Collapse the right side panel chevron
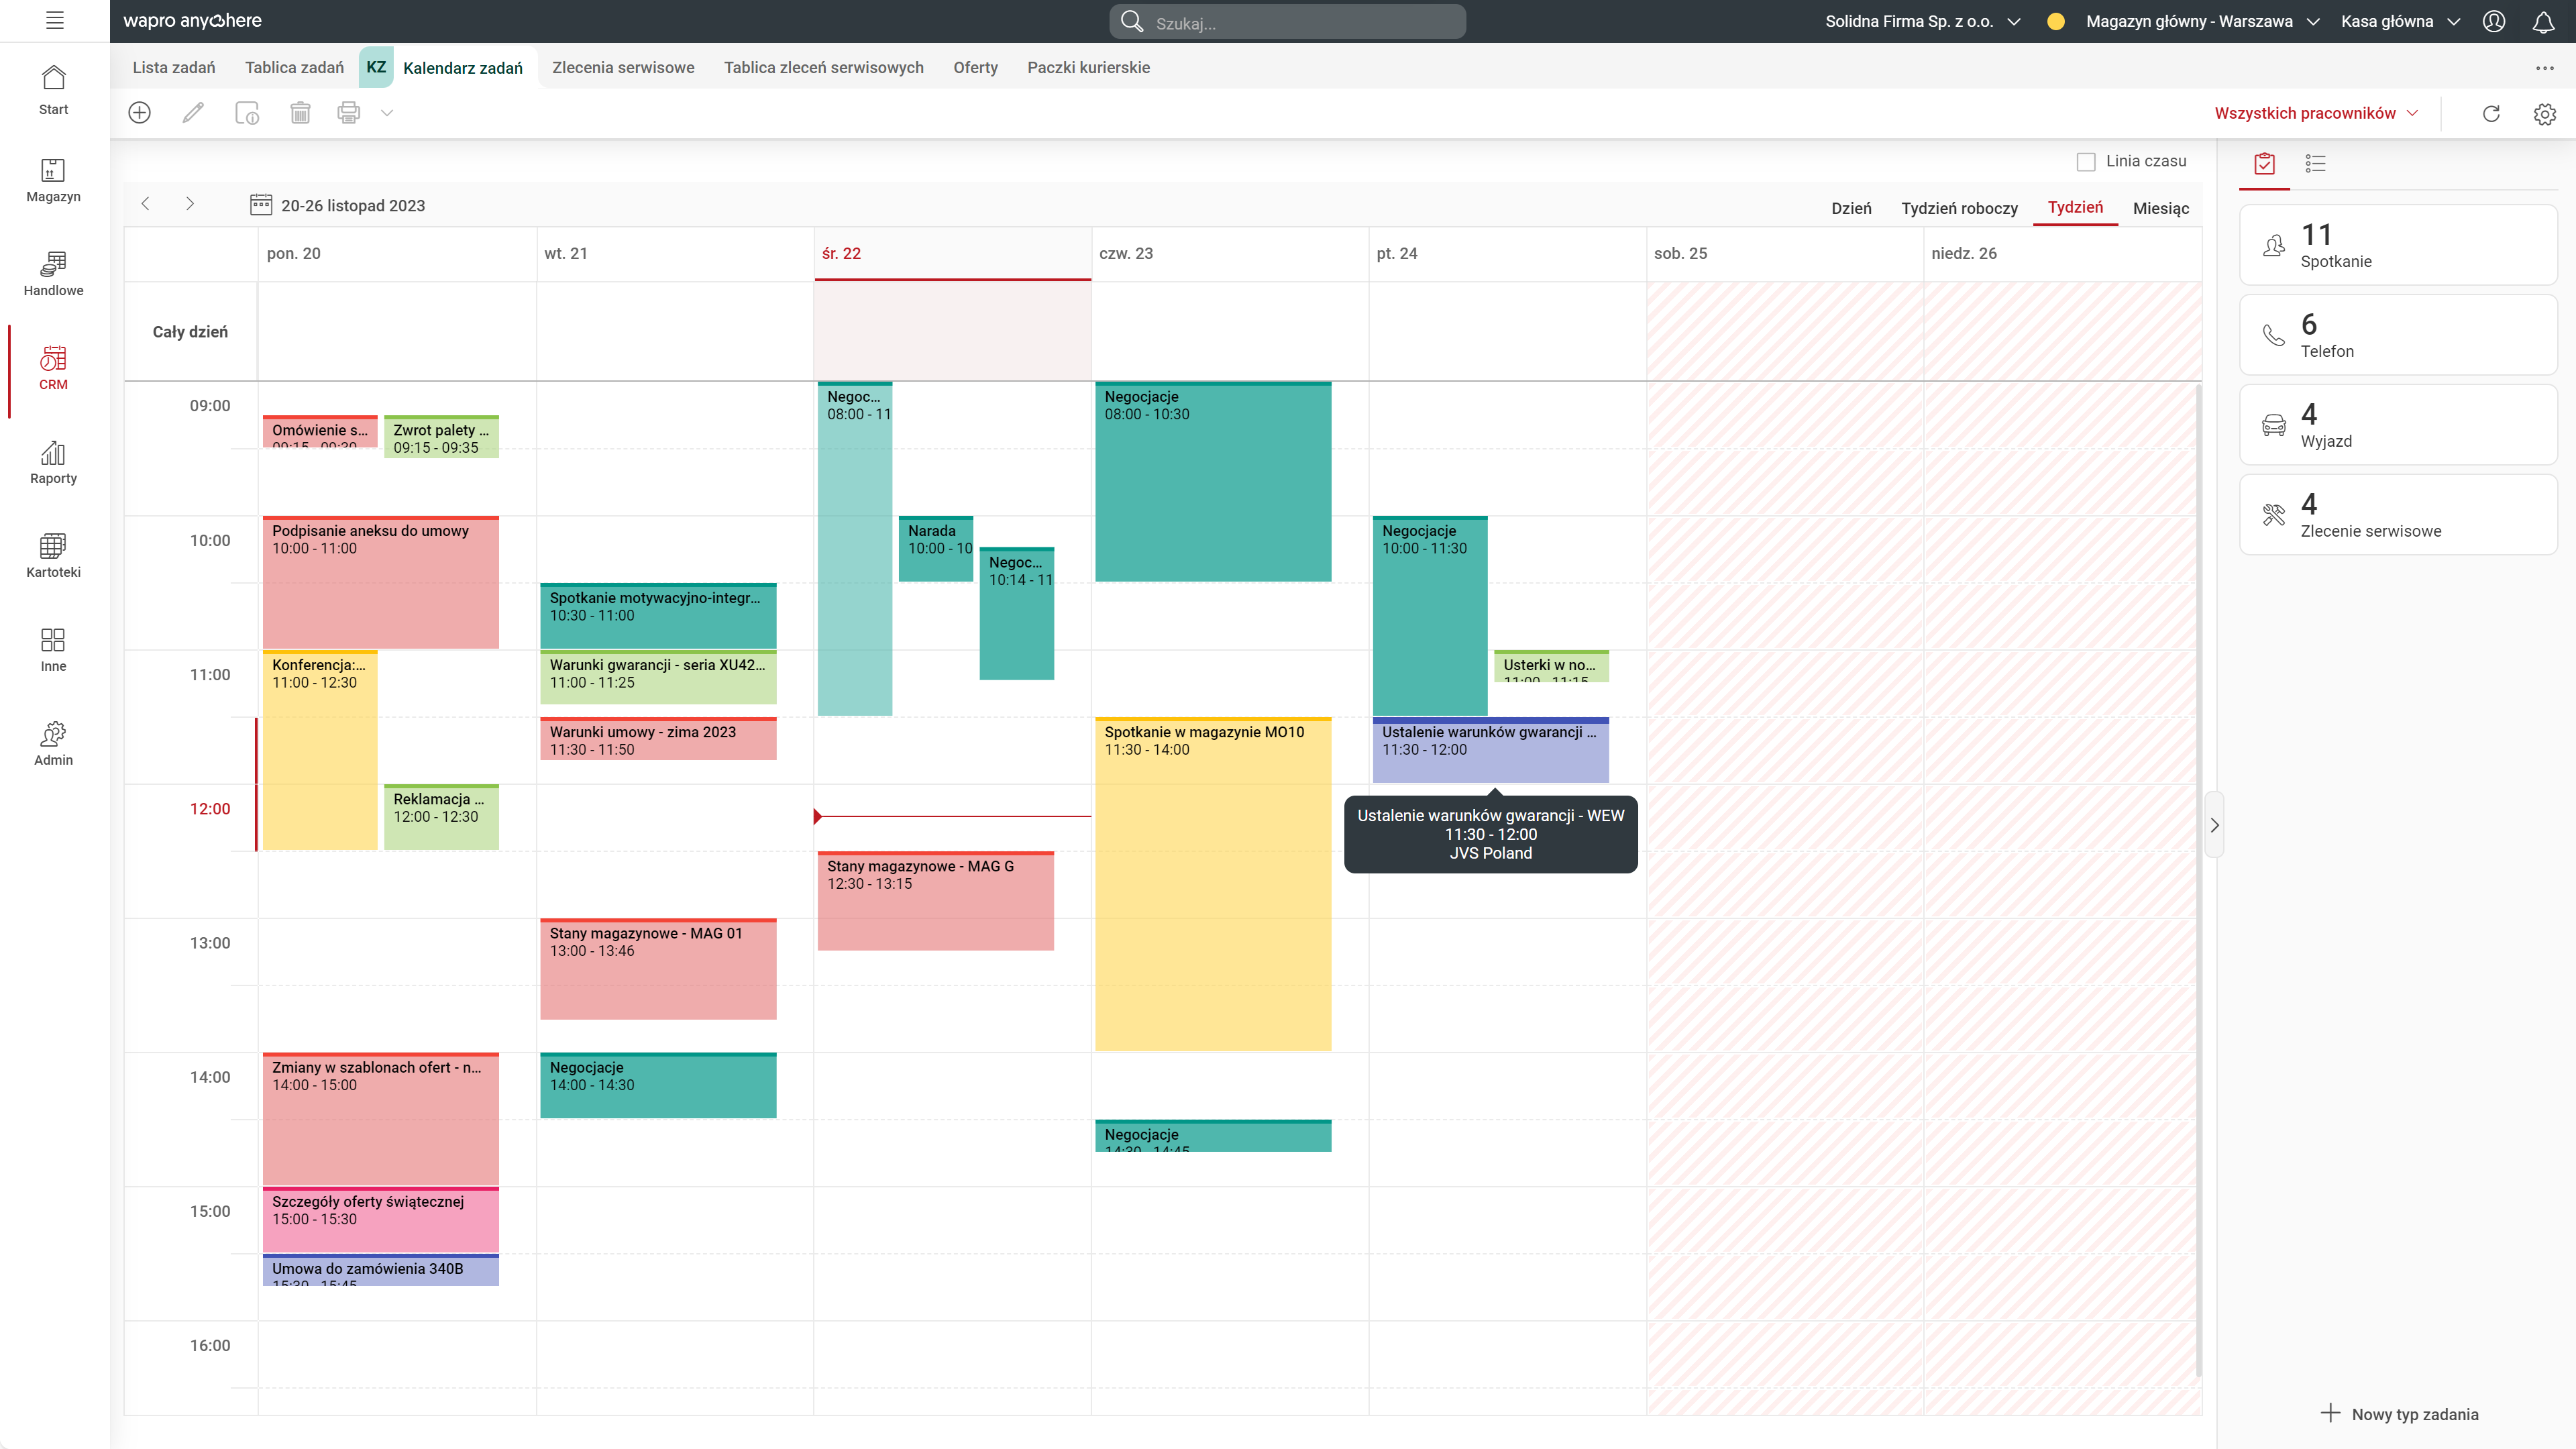The height and width of the screenshot is (1449, 2576). [2214, 825]
